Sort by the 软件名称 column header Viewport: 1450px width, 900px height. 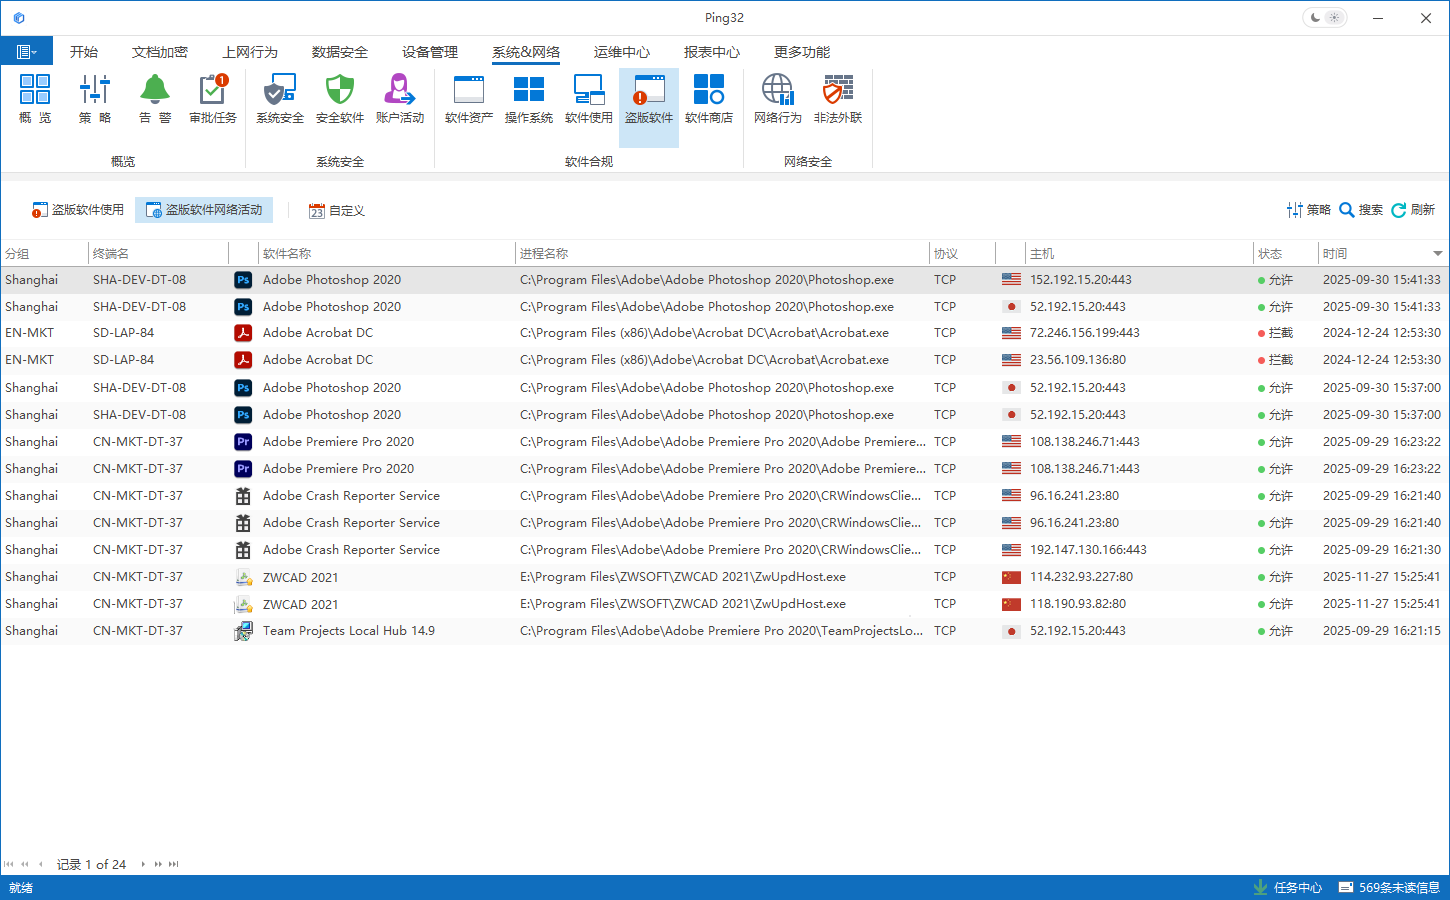click(x=385, y=254)
